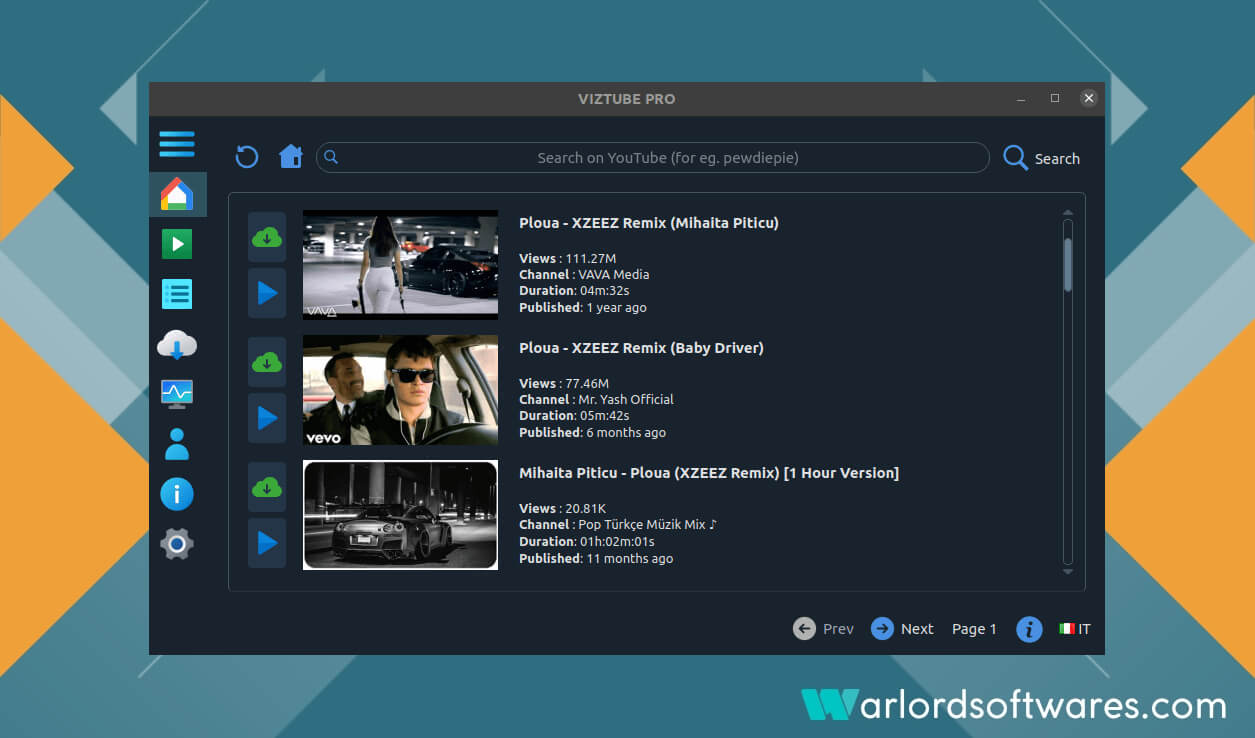
Task: Open the settings gear in sidebar
Action: (x=177, y=544)
